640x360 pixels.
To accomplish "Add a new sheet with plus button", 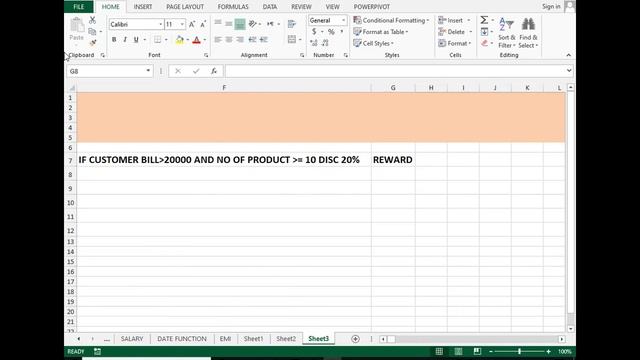I will coord(355,339).
